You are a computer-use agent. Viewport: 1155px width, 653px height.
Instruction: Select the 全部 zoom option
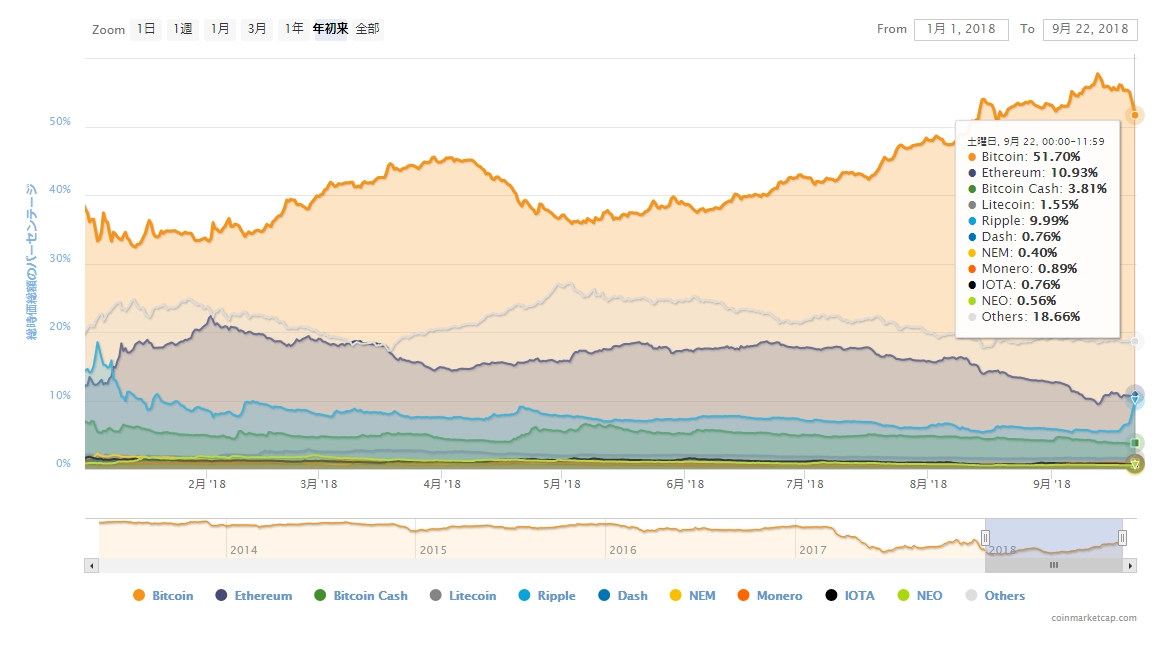coord(367,29)
